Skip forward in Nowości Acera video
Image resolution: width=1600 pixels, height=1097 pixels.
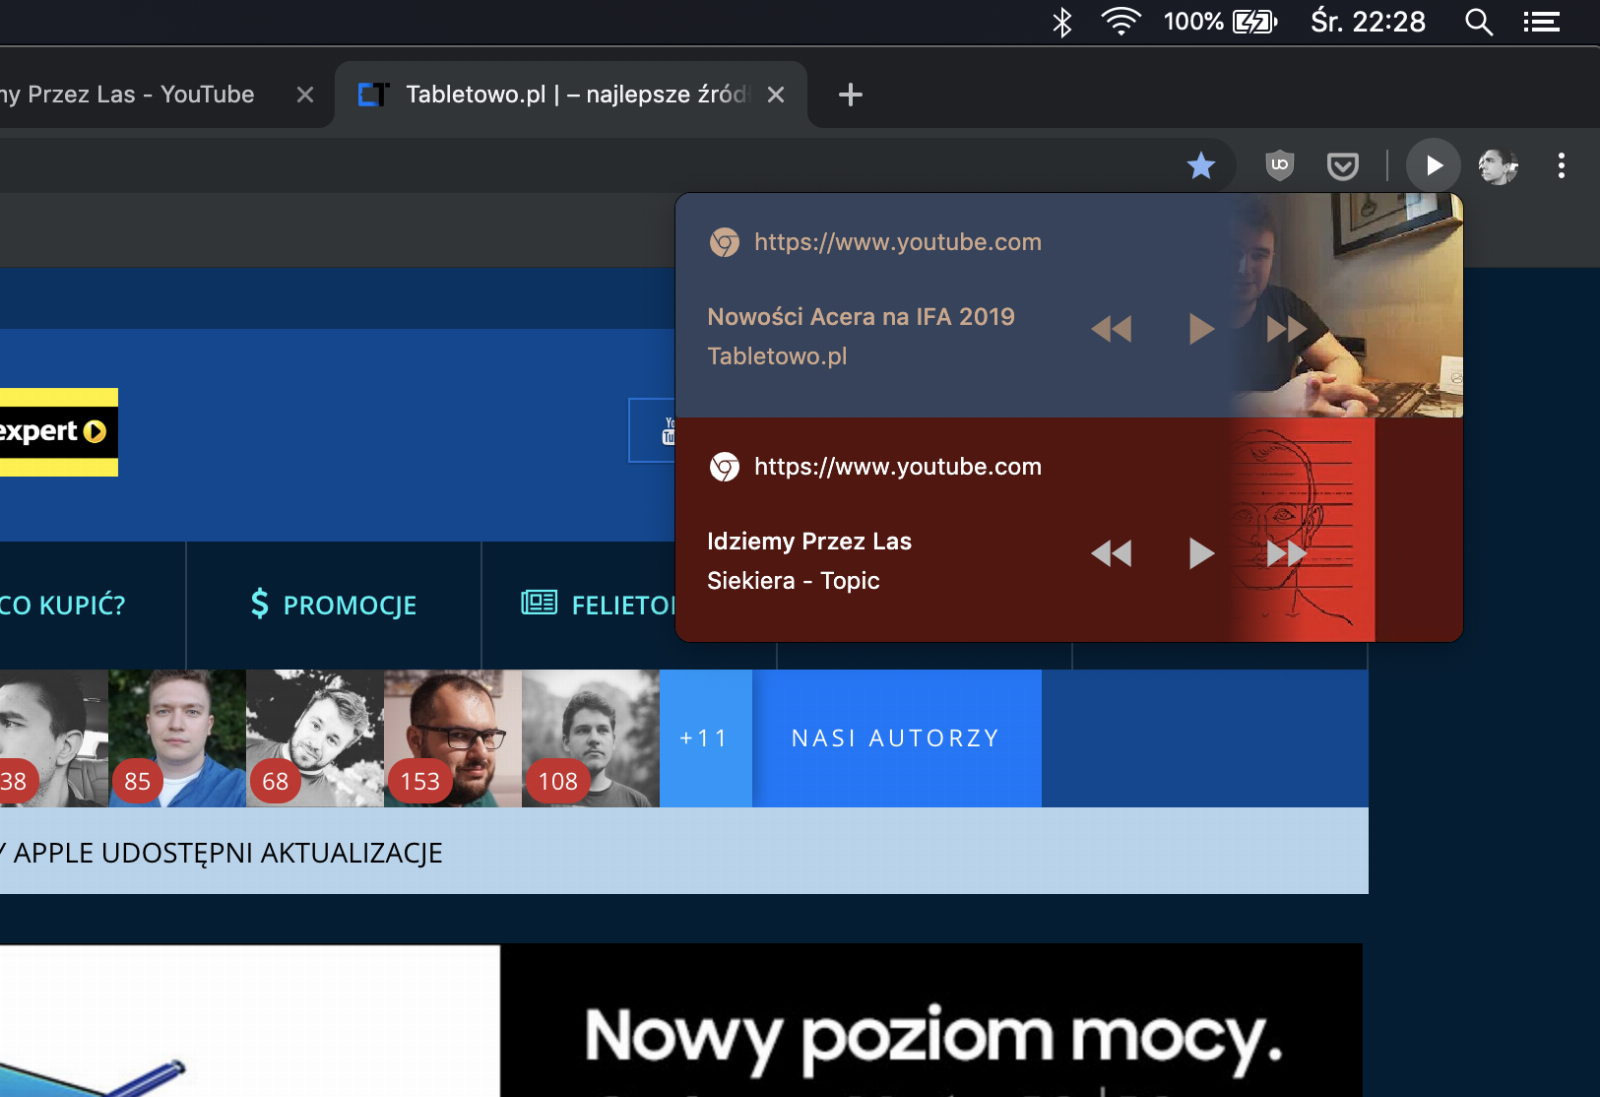coord(1287,329)
